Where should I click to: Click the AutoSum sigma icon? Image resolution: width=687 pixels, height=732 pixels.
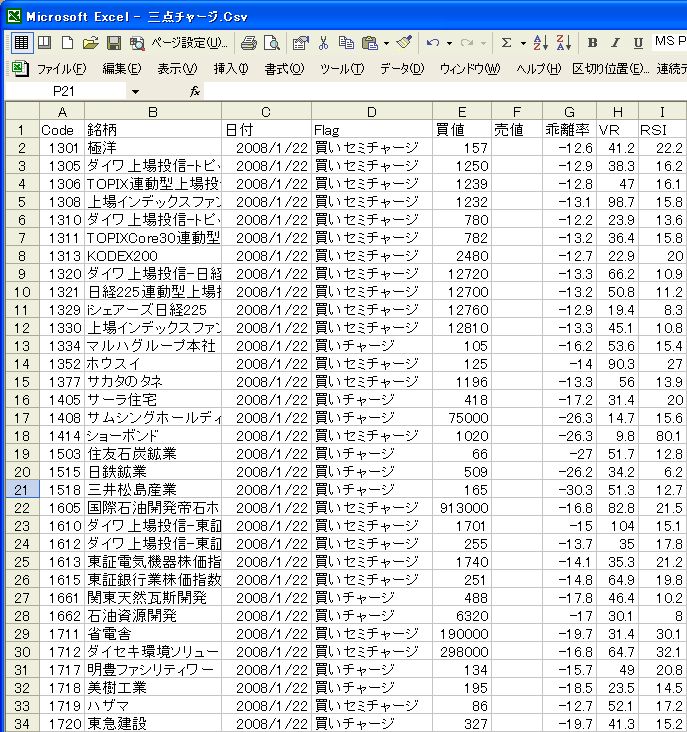coord(506,43)
